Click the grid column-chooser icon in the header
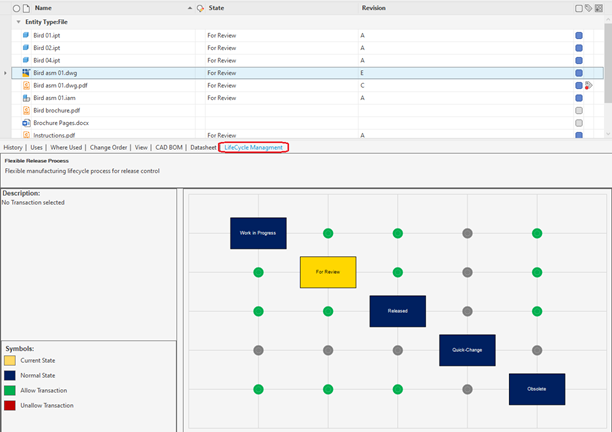Image resolution: width=612 pixels, height=432 pixels. point(599,8)
